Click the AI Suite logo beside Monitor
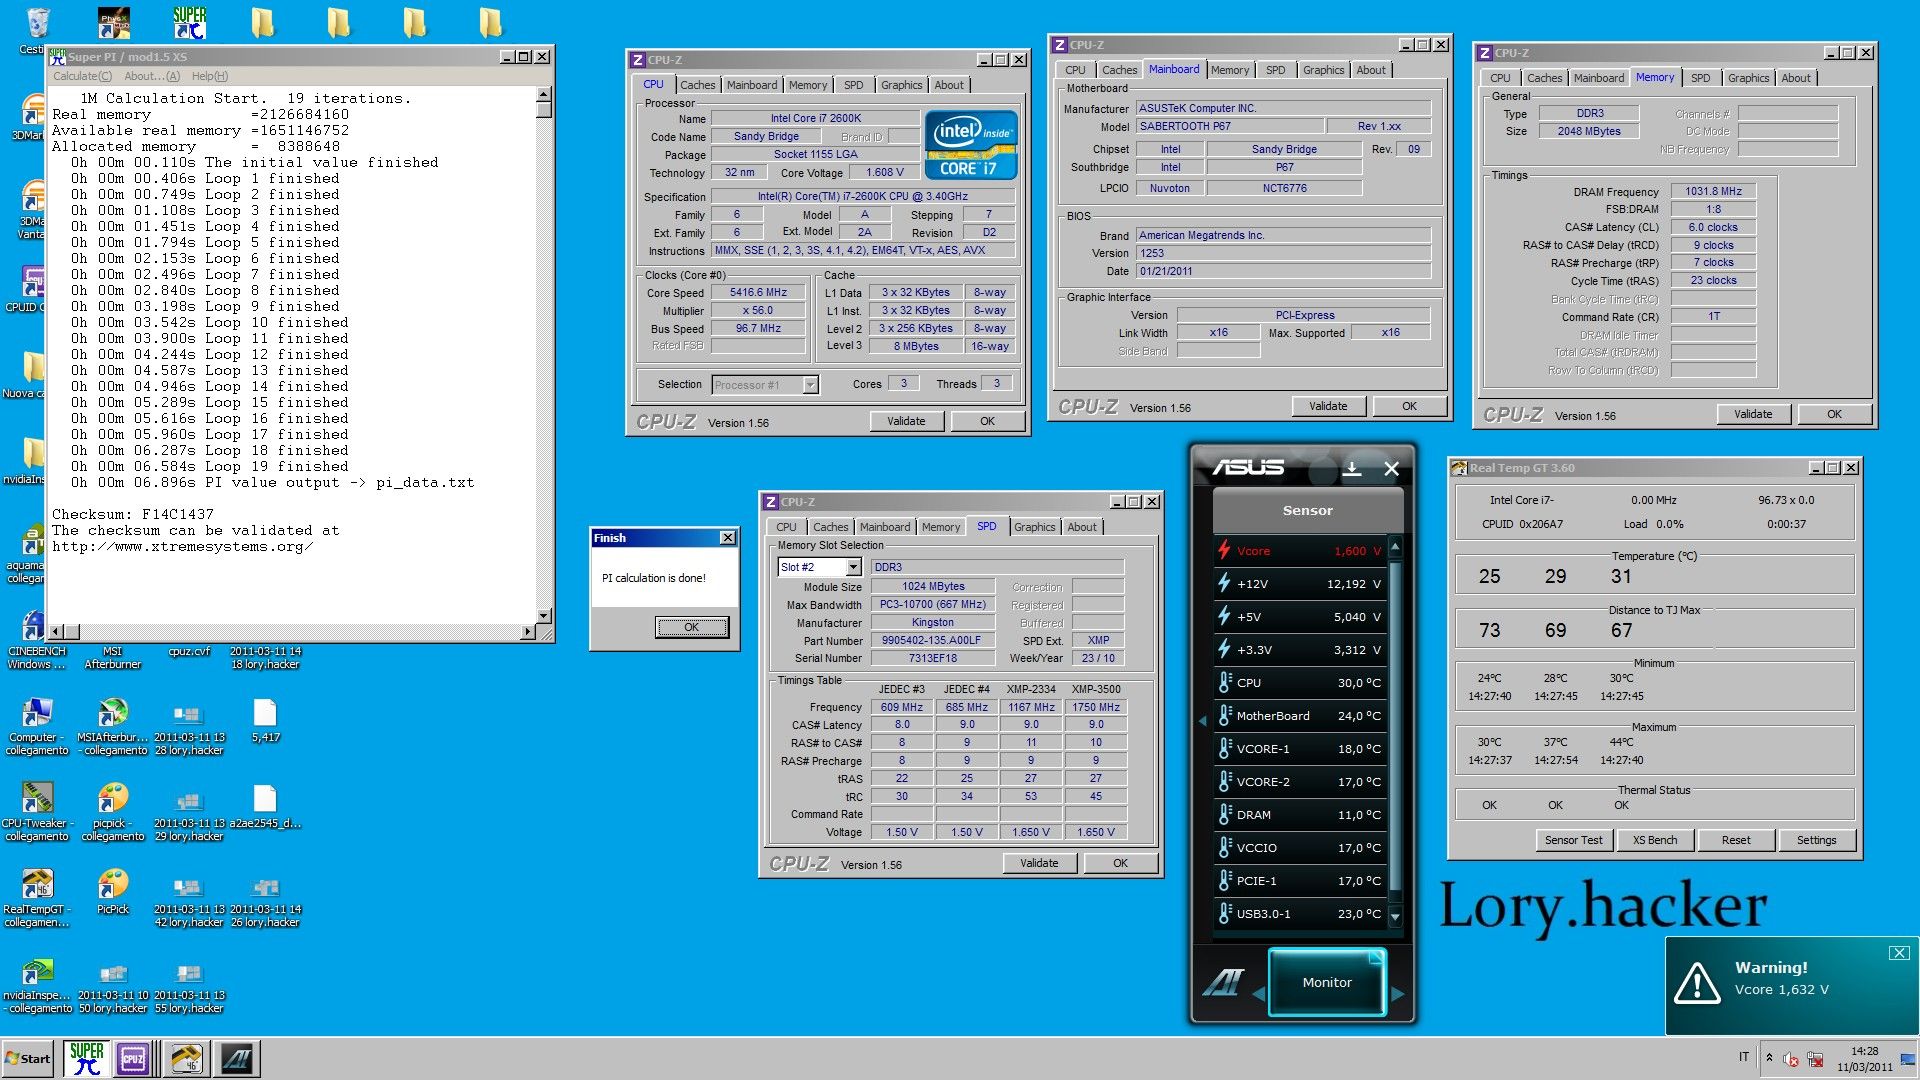 [1224, 984]
